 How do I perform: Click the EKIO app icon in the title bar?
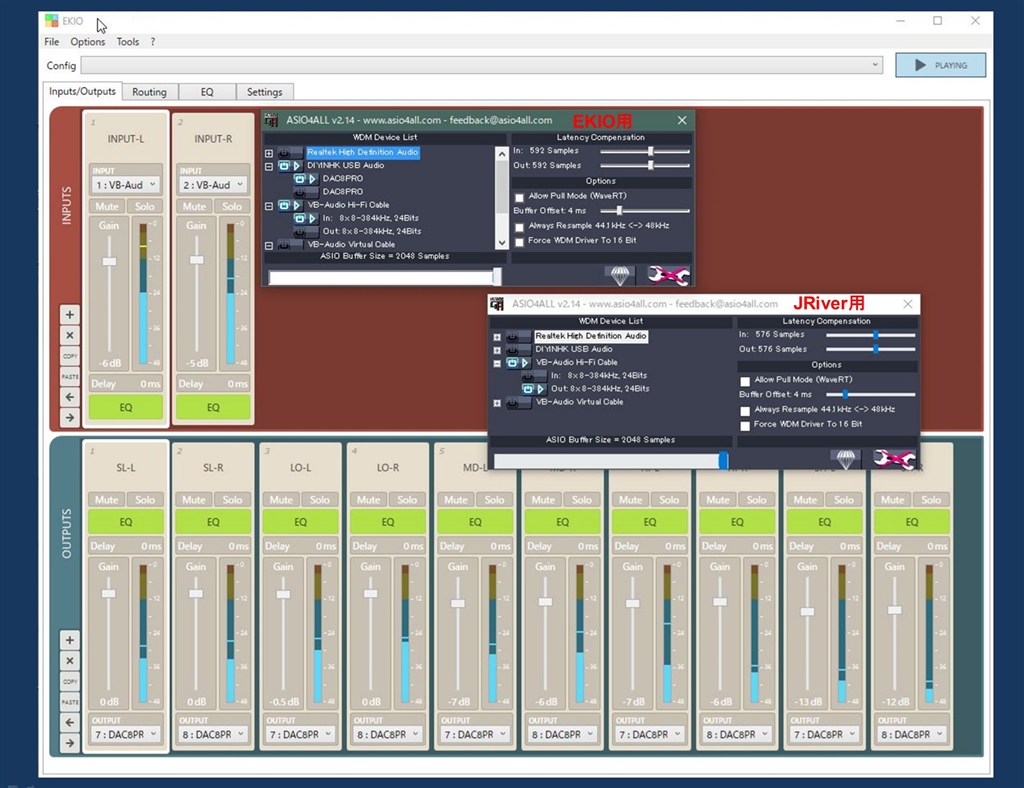click(52, 21)
